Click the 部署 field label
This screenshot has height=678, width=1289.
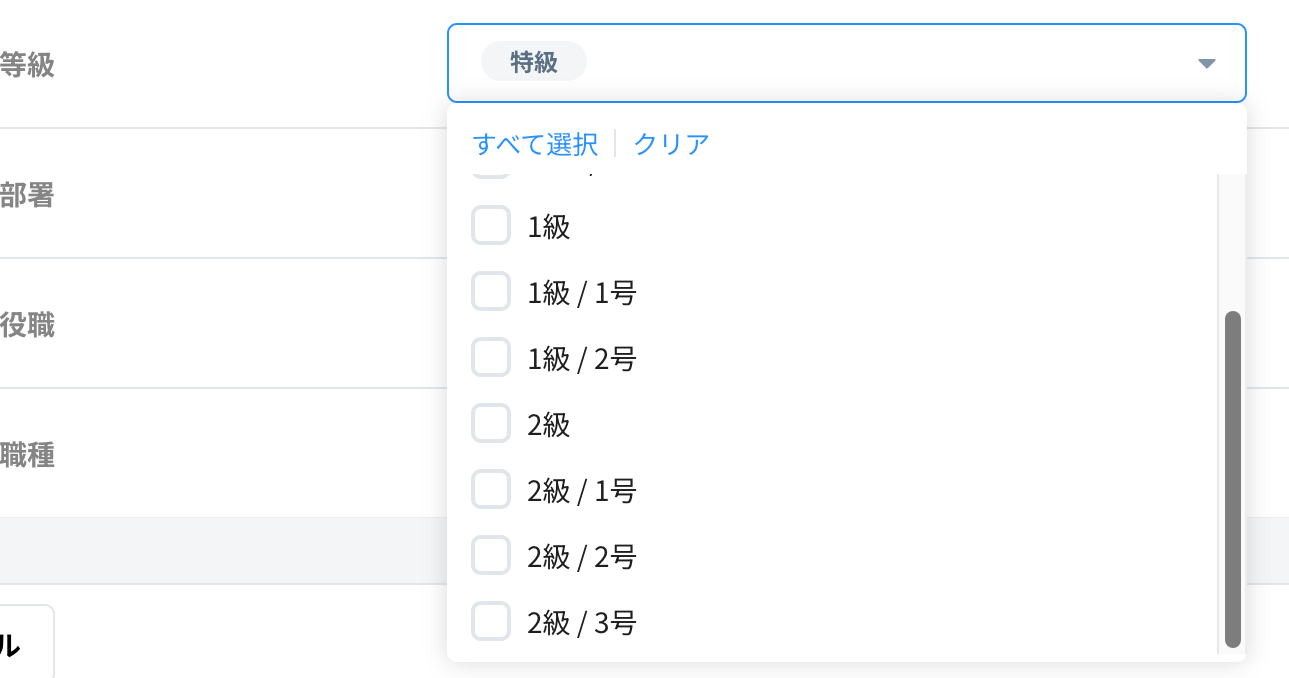[x=27, y=195]
